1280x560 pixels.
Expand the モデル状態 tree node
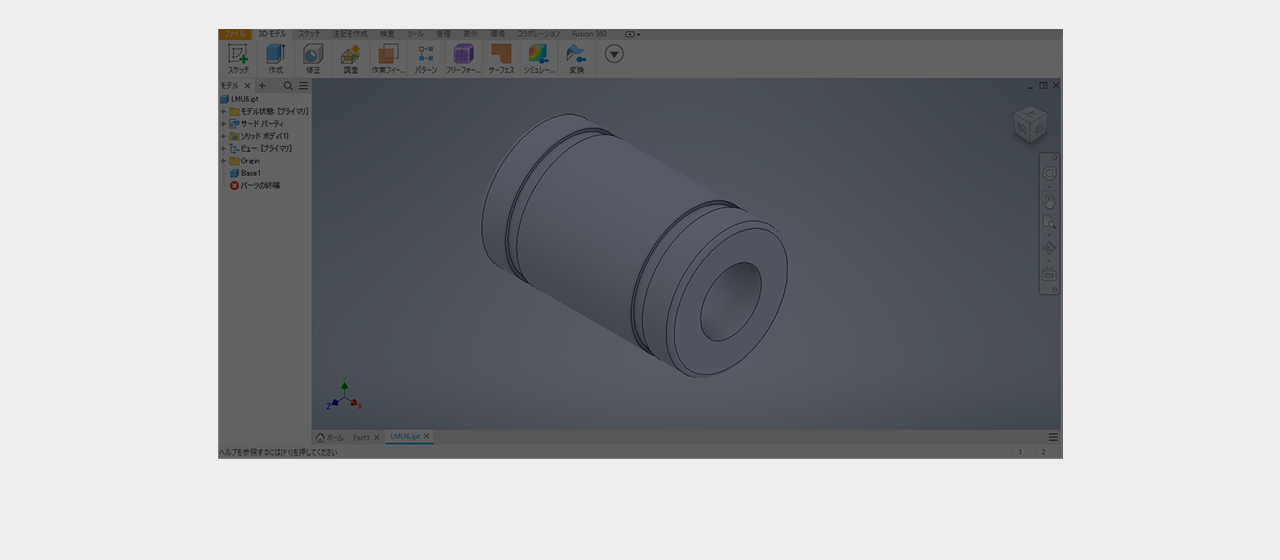coord(223,112)
